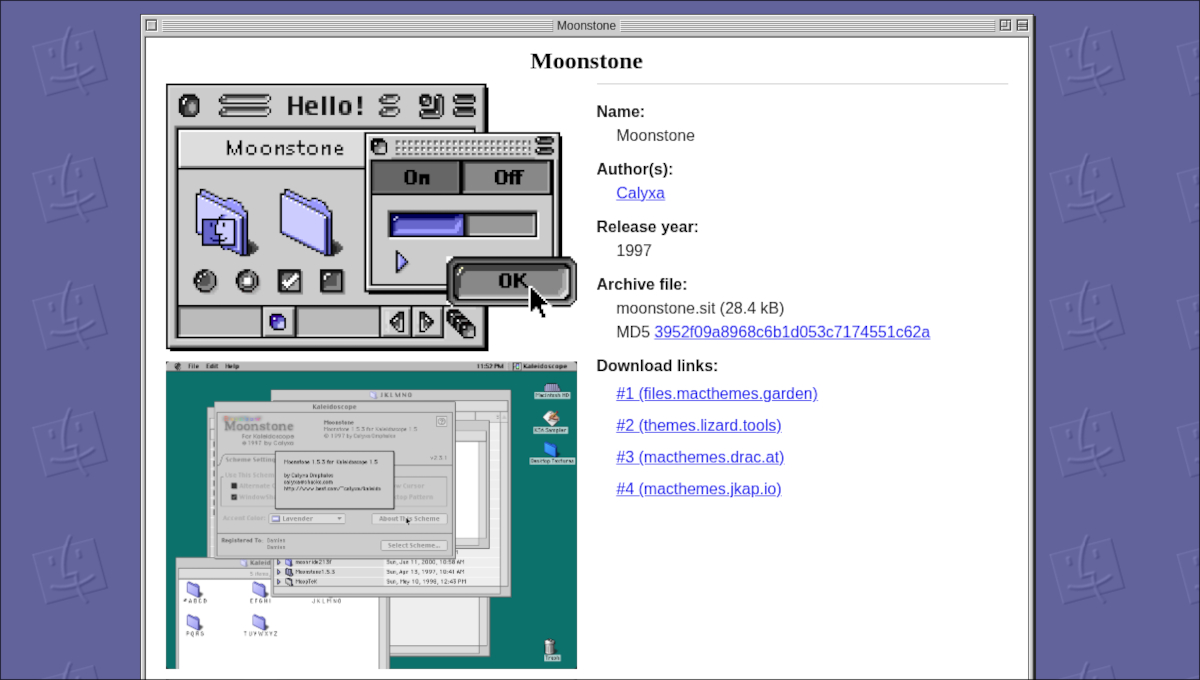1200x680 pixels.
Task: Click the KTA Sampler desktop icon
Action: pyautogui.click(x=550, y=420)
